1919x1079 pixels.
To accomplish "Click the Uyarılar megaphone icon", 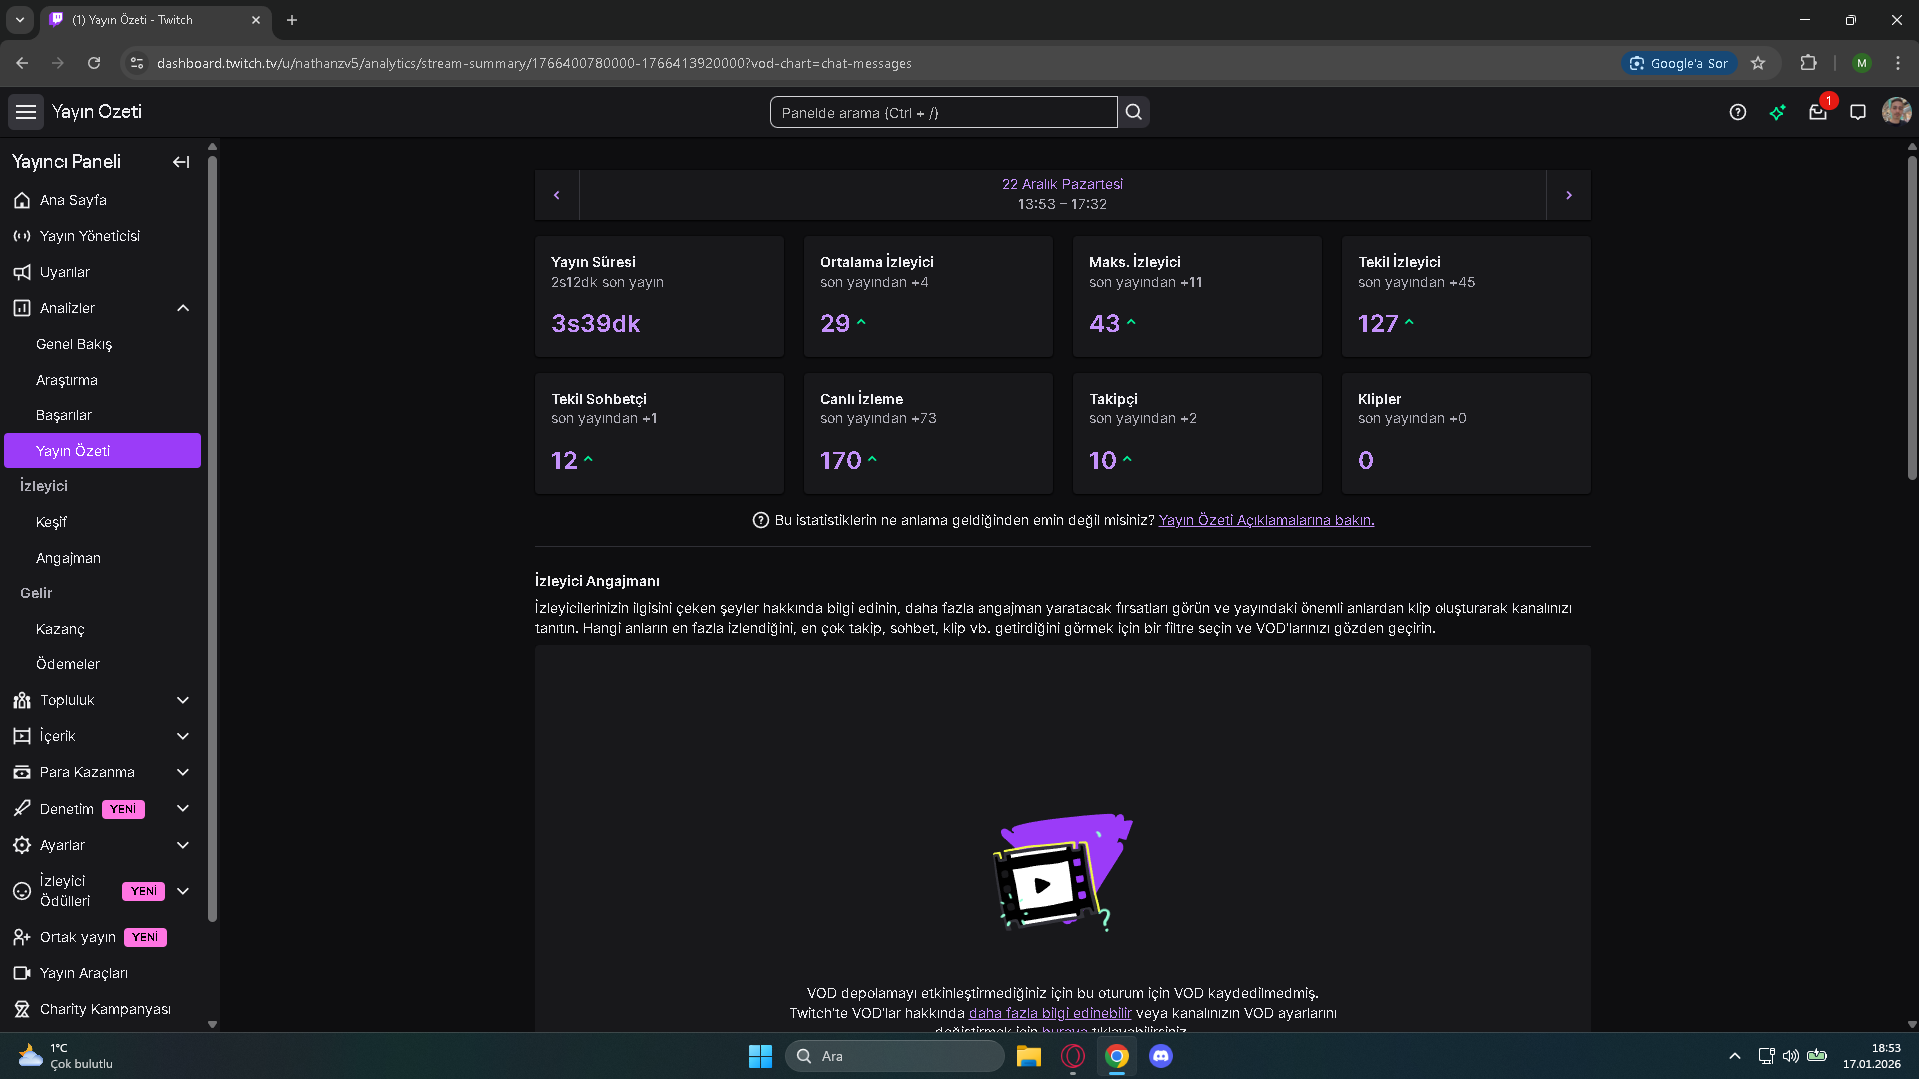I will [22, 272].
